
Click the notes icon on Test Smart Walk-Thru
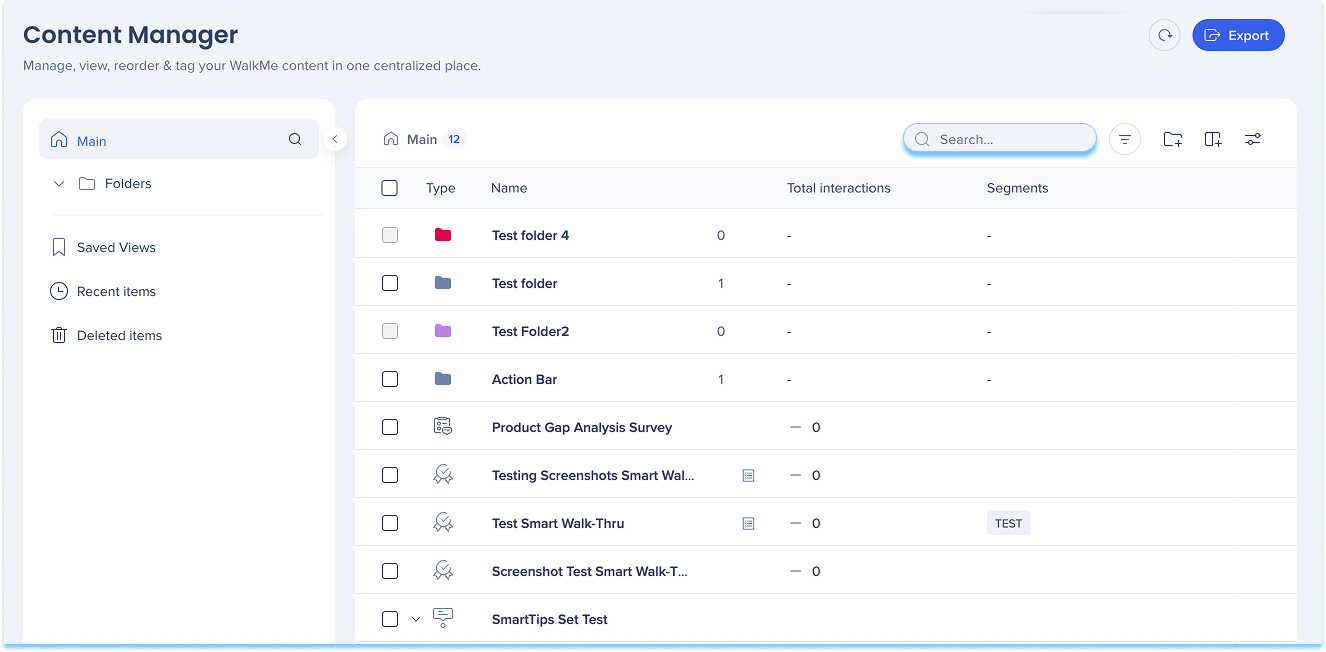[748, 523]
